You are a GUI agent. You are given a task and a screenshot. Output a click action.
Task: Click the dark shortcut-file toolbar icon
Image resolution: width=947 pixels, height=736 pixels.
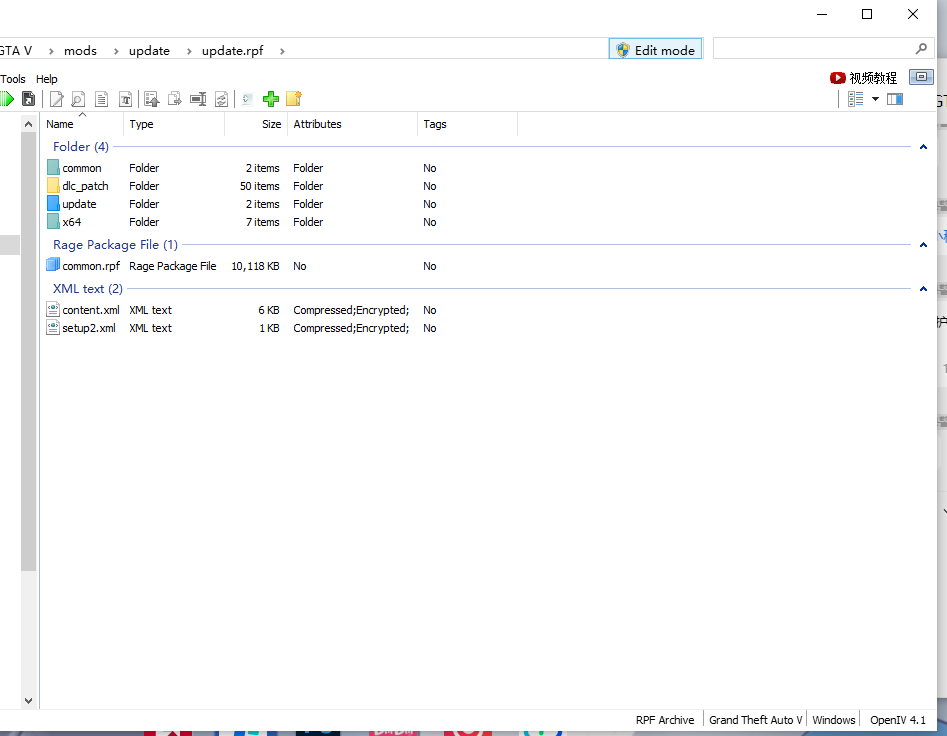click(x=28, y=99)
